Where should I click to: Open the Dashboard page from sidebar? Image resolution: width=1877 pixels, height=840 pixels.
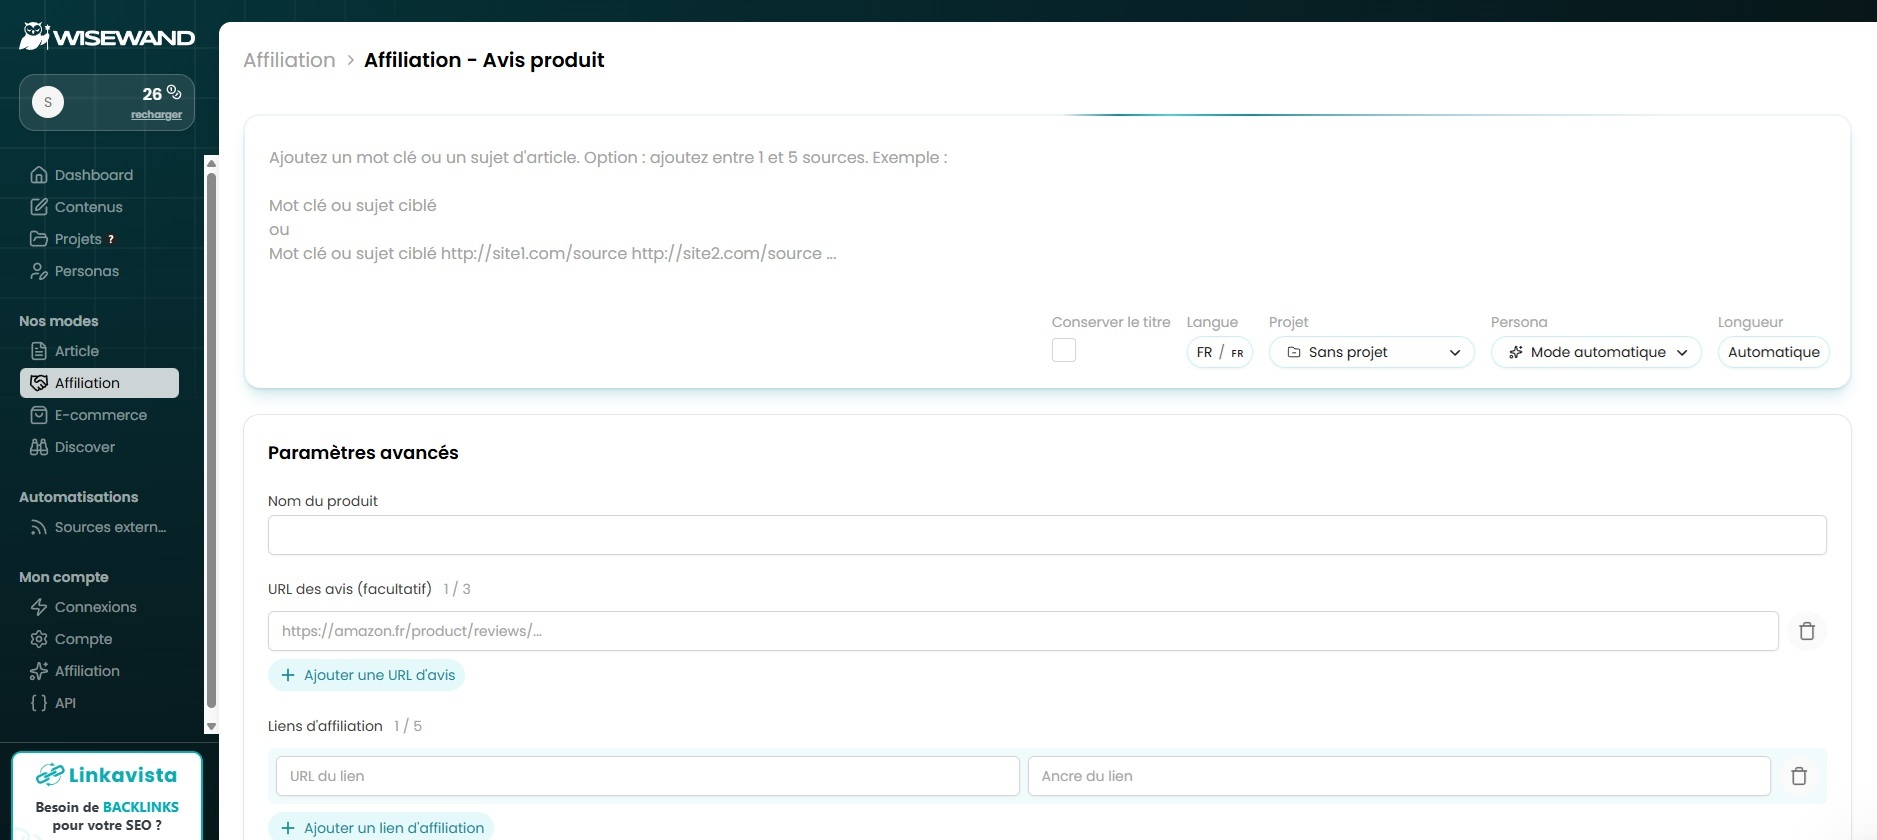[x=93, y=175]
